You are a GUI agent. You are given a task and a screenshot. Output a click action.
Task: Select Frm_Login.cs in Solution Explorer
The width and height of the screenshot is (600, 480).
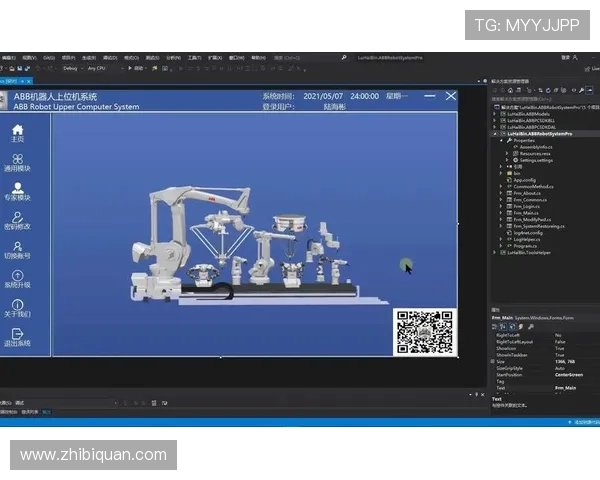pos(527,206)
